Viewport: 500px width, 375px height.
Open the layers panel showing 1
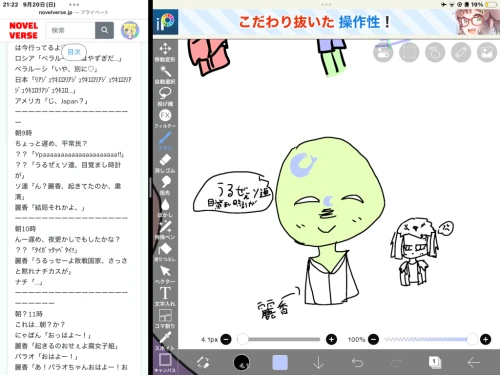point(435,362)
